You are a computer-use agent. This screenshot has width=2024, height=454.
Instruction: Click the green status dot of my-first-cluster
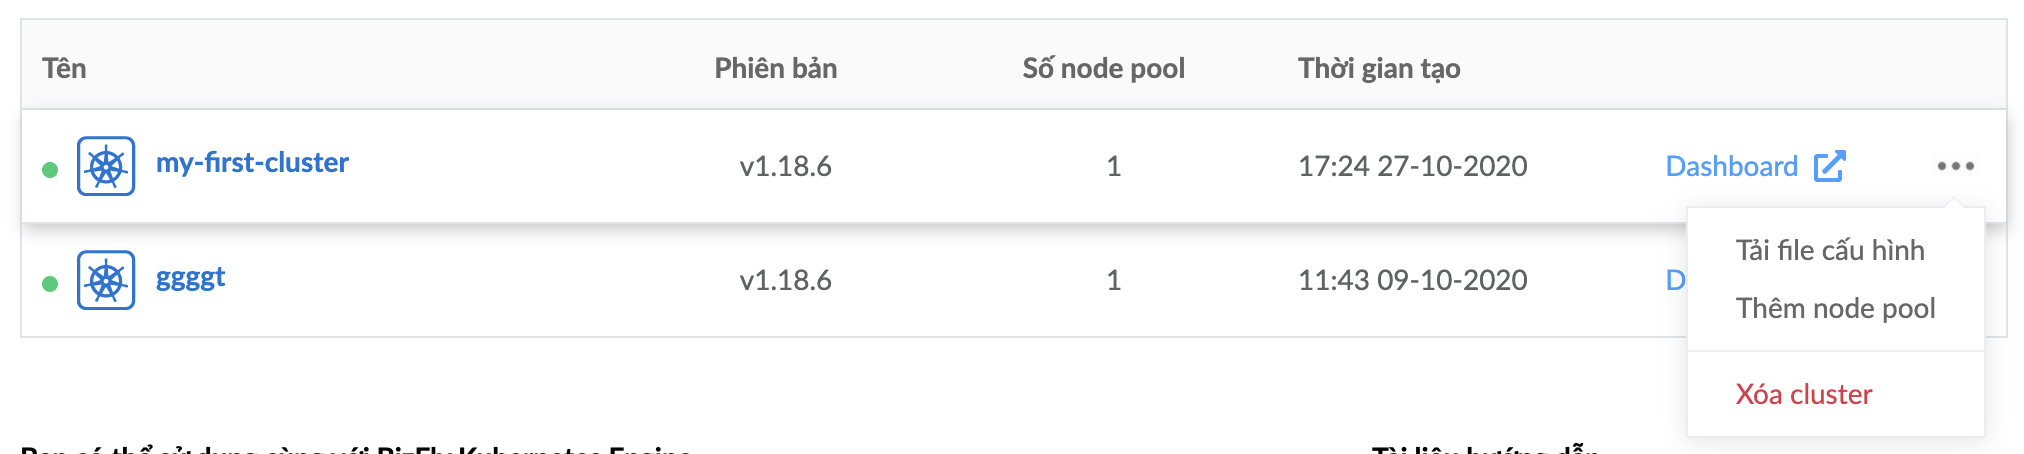tap(50, 169)
